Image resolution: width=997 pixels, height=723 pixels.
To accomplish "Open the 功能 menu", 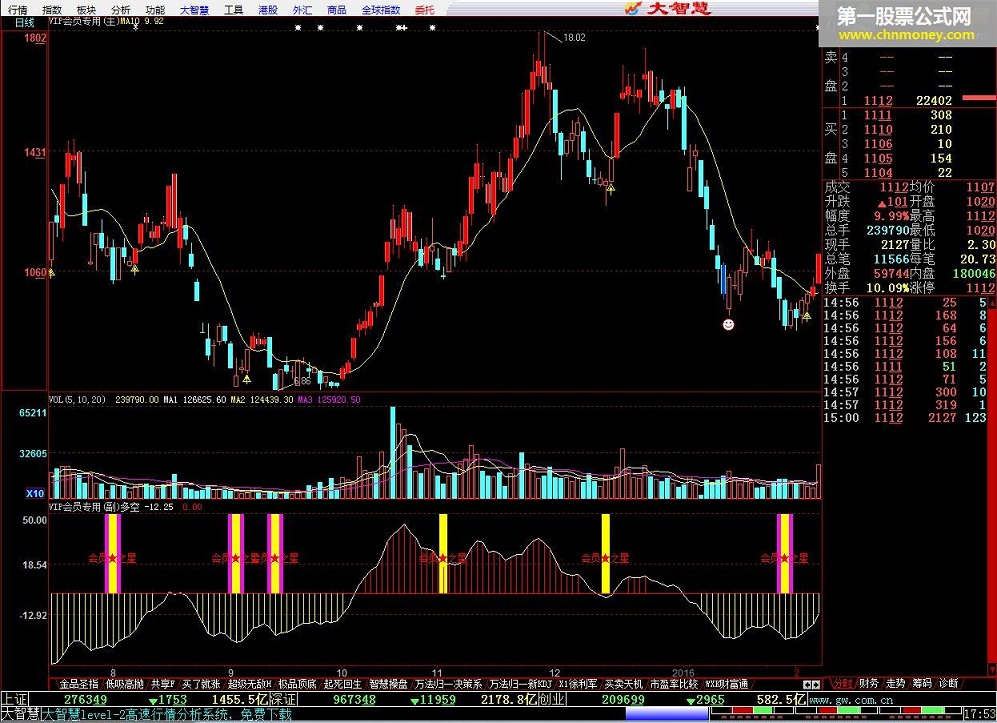I will coord(155,10).
